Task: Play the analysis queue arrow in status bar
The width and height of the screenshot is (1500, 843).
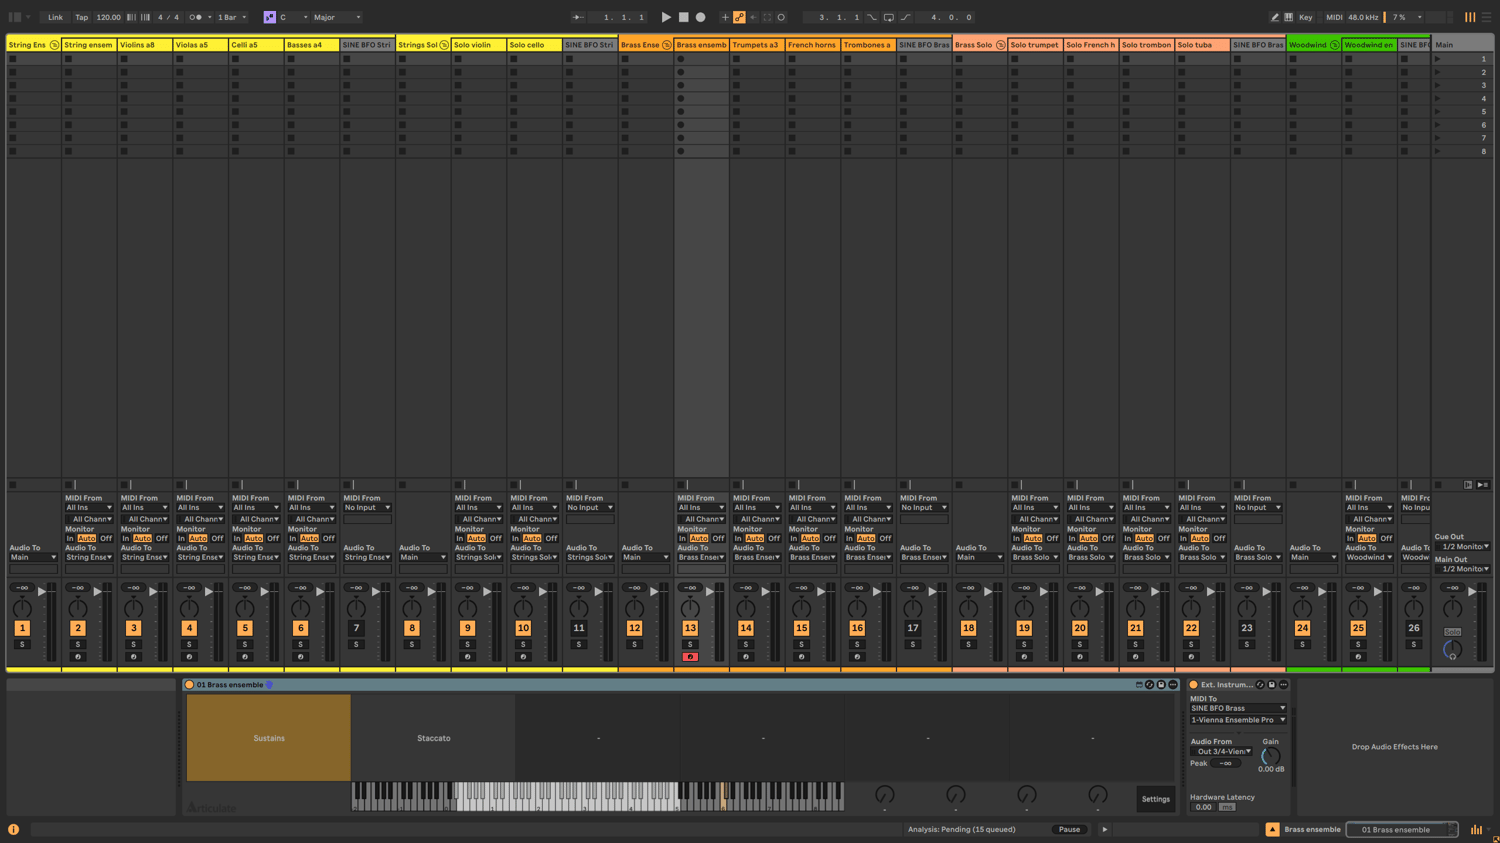Action: pos(1105,829)
